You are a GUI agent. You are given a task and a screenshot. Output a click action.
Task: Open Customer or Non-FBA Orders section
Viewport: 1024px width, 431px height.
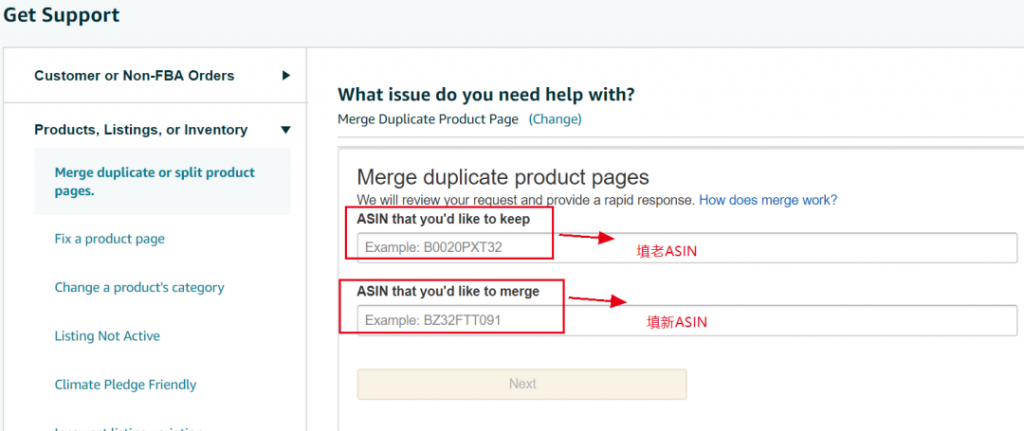134,76
